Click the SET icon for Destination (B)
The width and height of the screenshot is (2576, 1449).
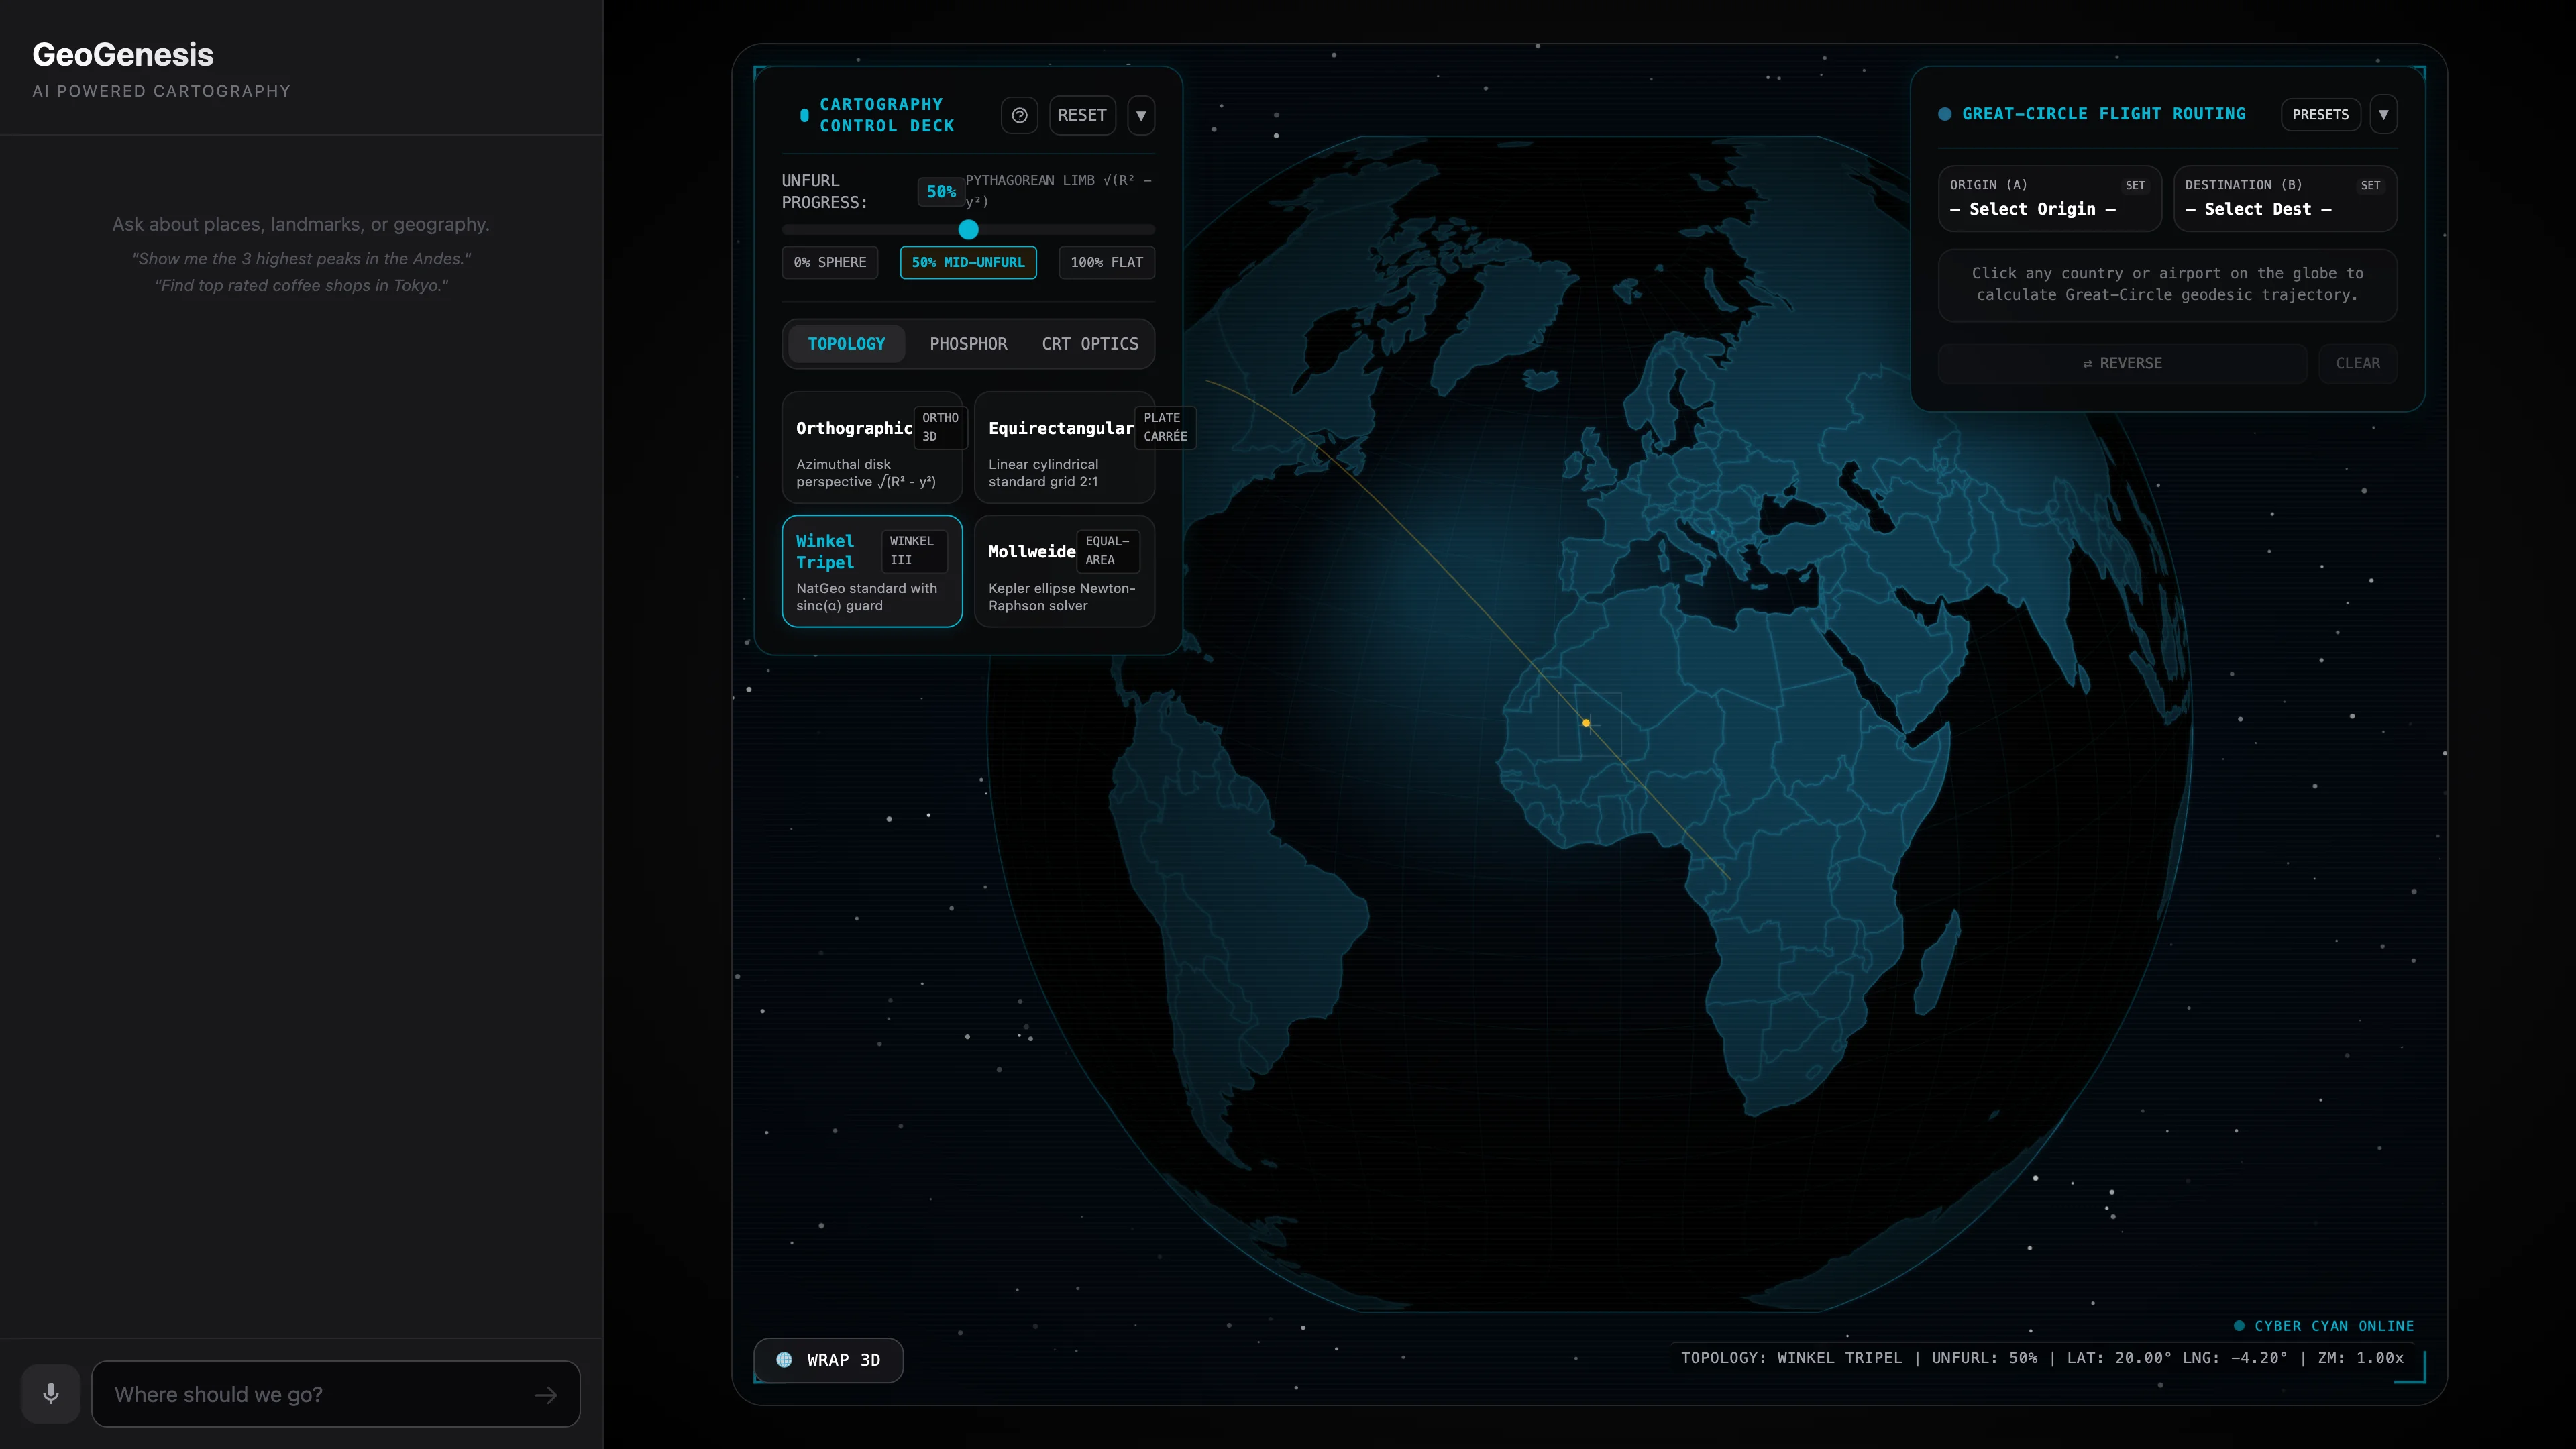2370,185
